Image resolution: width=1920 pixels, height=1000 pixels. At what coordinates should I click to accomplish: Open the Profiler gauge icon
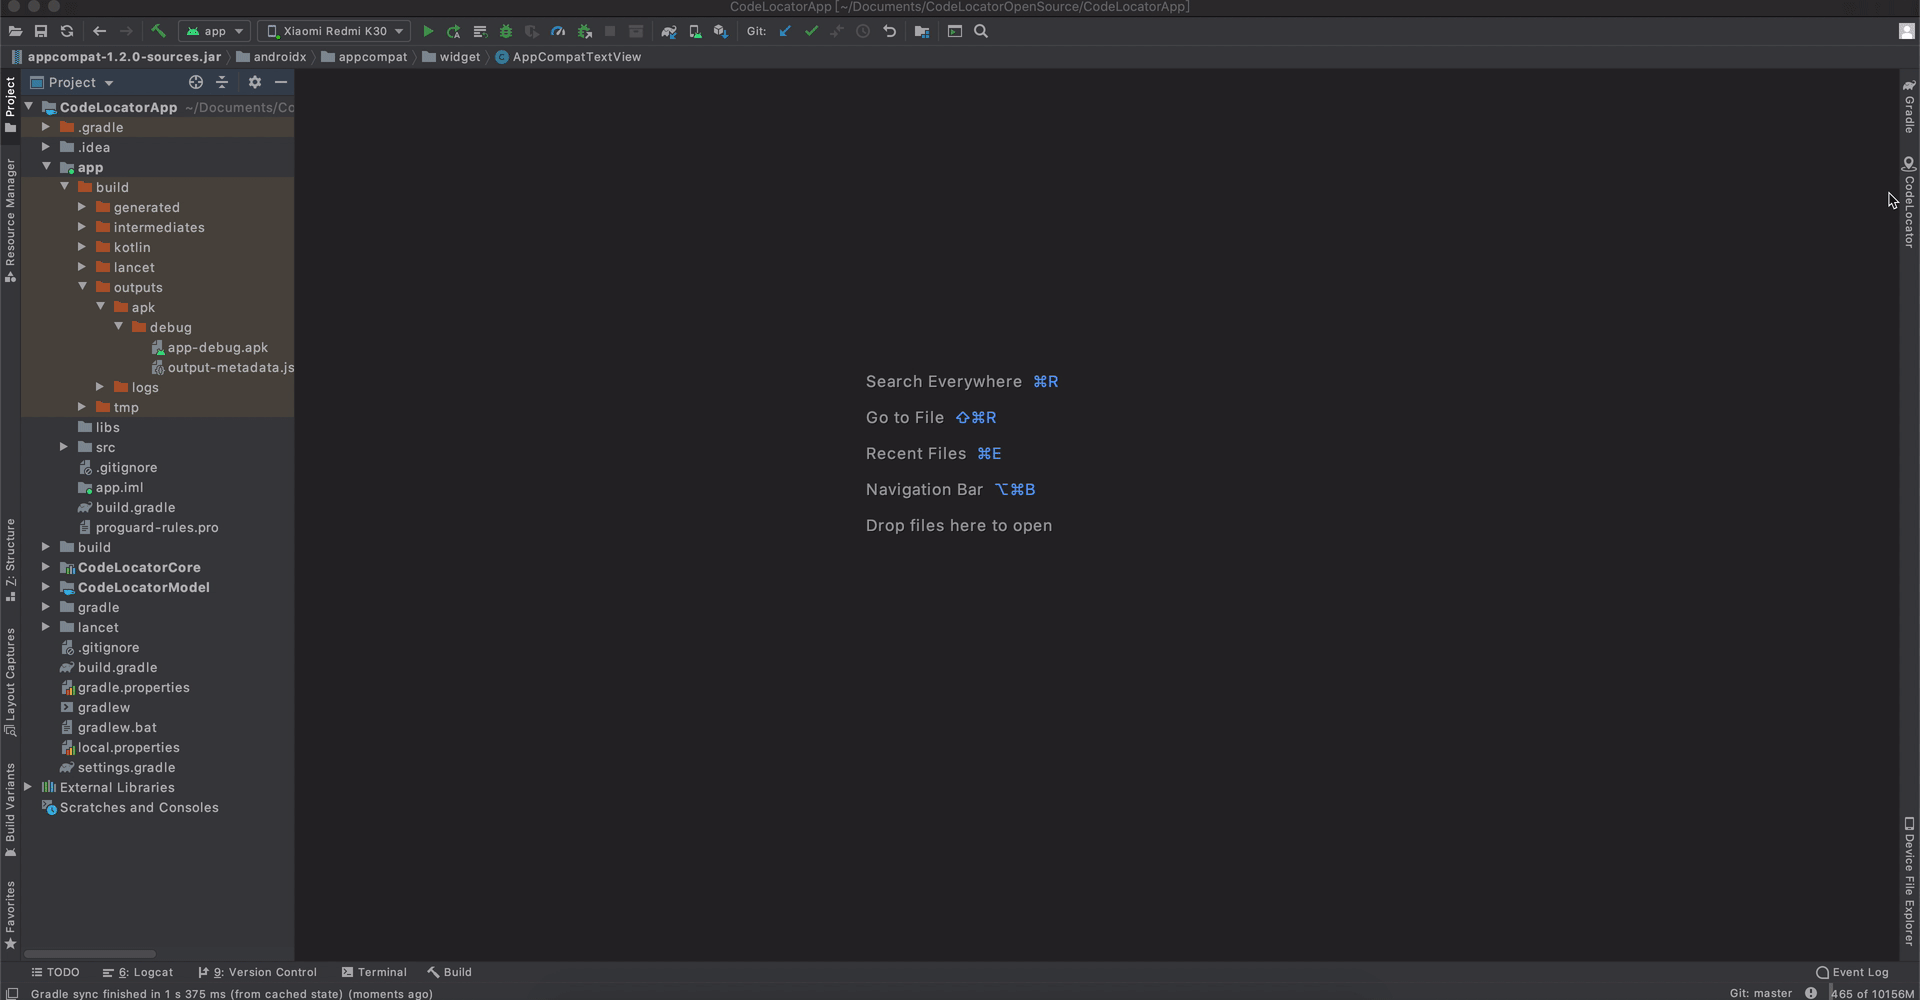[558, 32]
